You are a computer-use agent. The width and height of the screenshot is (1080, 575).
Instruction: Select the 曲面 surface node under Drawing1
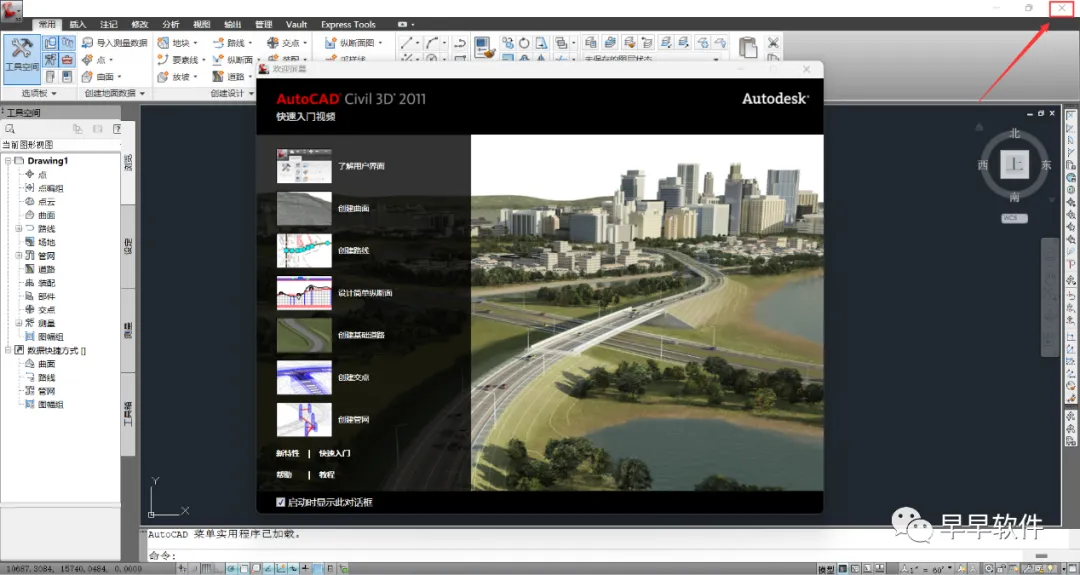click(x=46, y=215)
